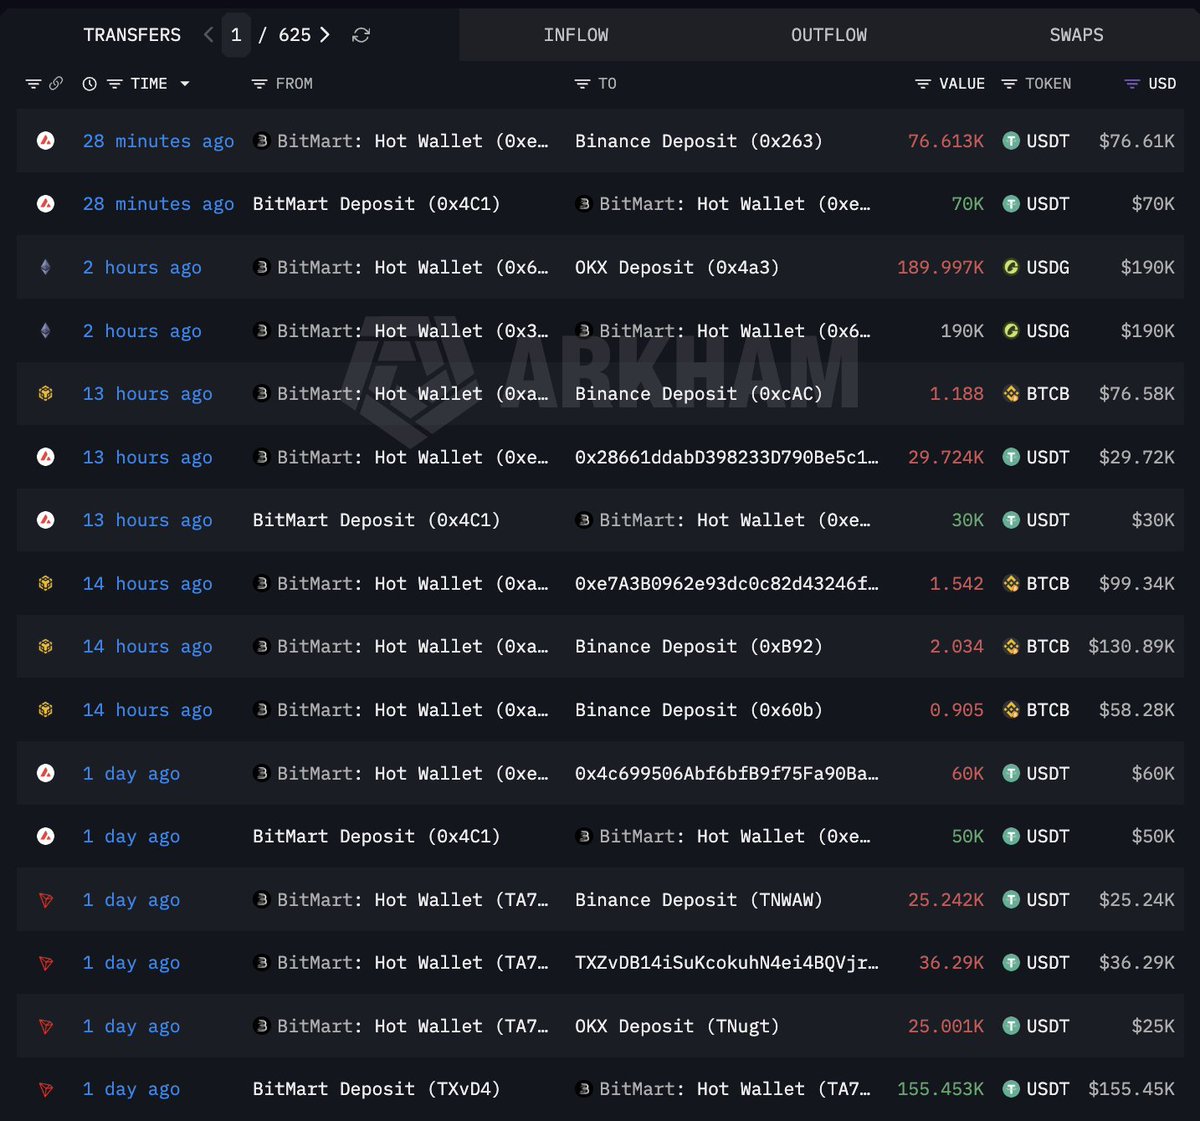The image size is (1200, 1121).
Task: Click the page number 1 input field
Action: pos(236,35)
